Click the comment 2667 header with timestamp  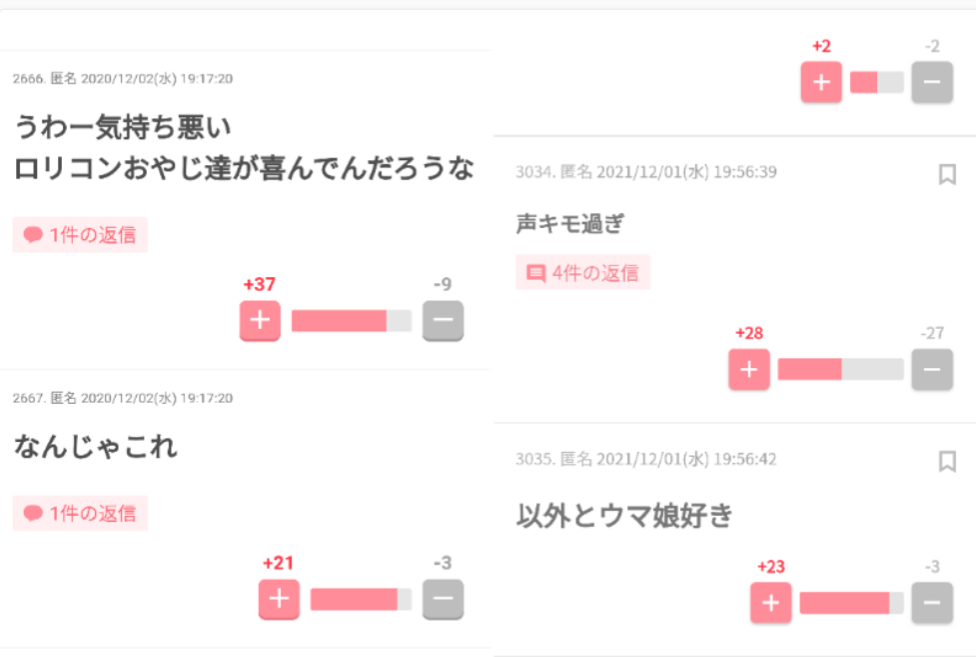tap(123, 398)
